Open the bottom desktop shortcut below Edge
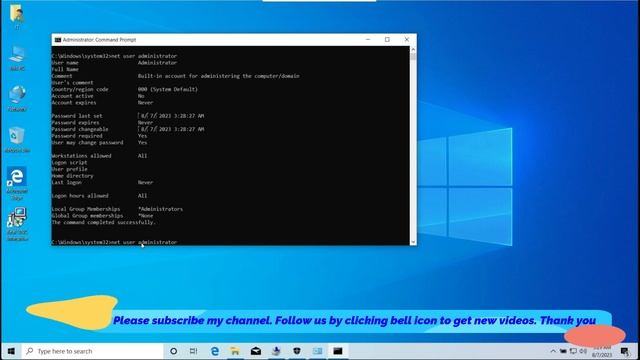The width and height of the screenshot is (640, 360). (17, 224)
